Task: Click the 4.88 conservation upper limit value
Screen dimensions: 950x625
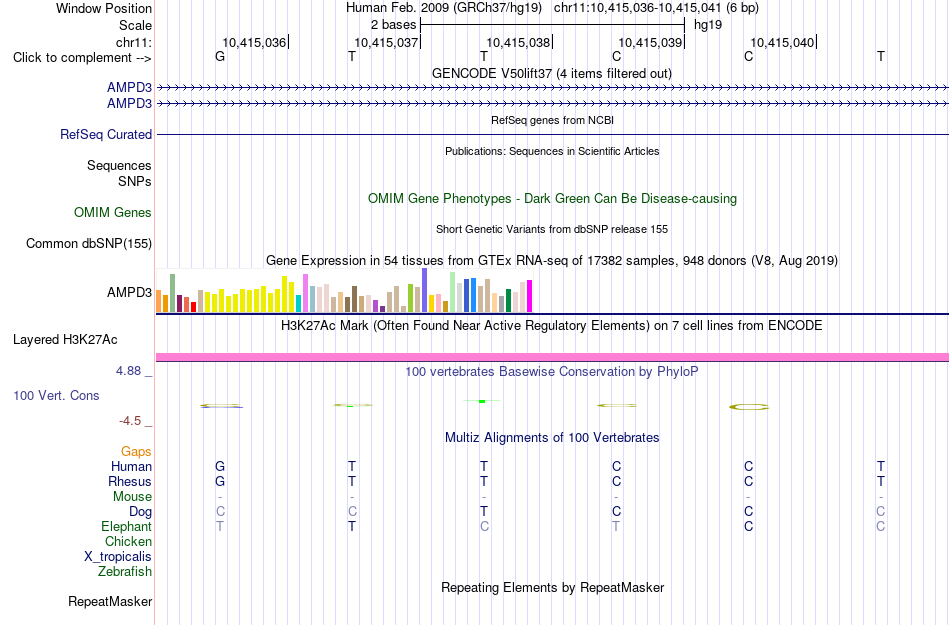Action: click(128, 371)
